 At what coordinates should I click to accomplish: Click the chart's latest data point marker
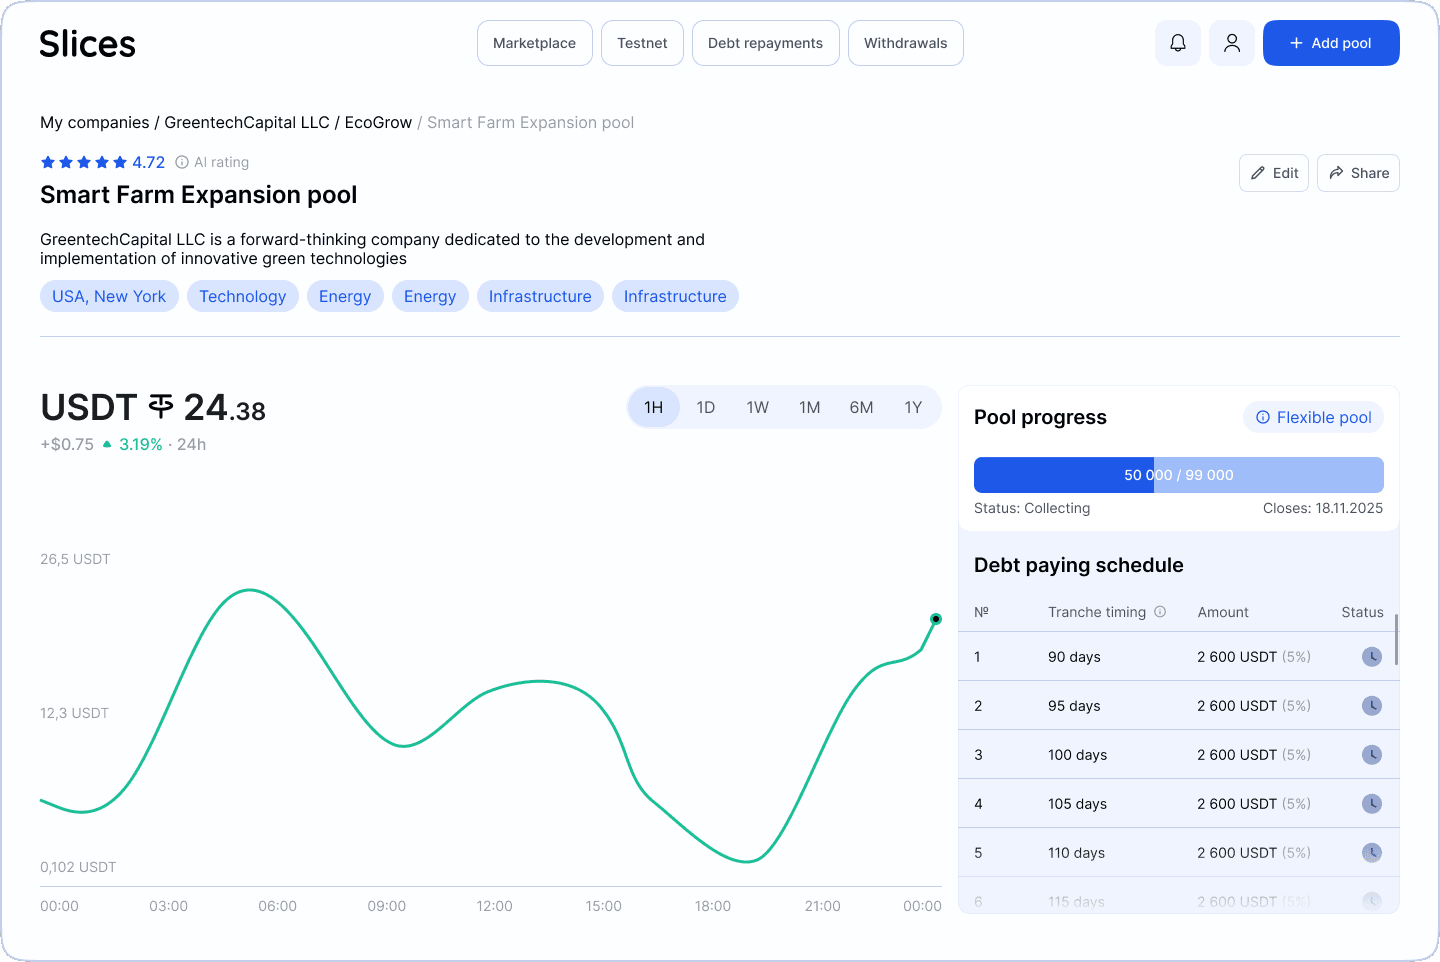[936, 619]
